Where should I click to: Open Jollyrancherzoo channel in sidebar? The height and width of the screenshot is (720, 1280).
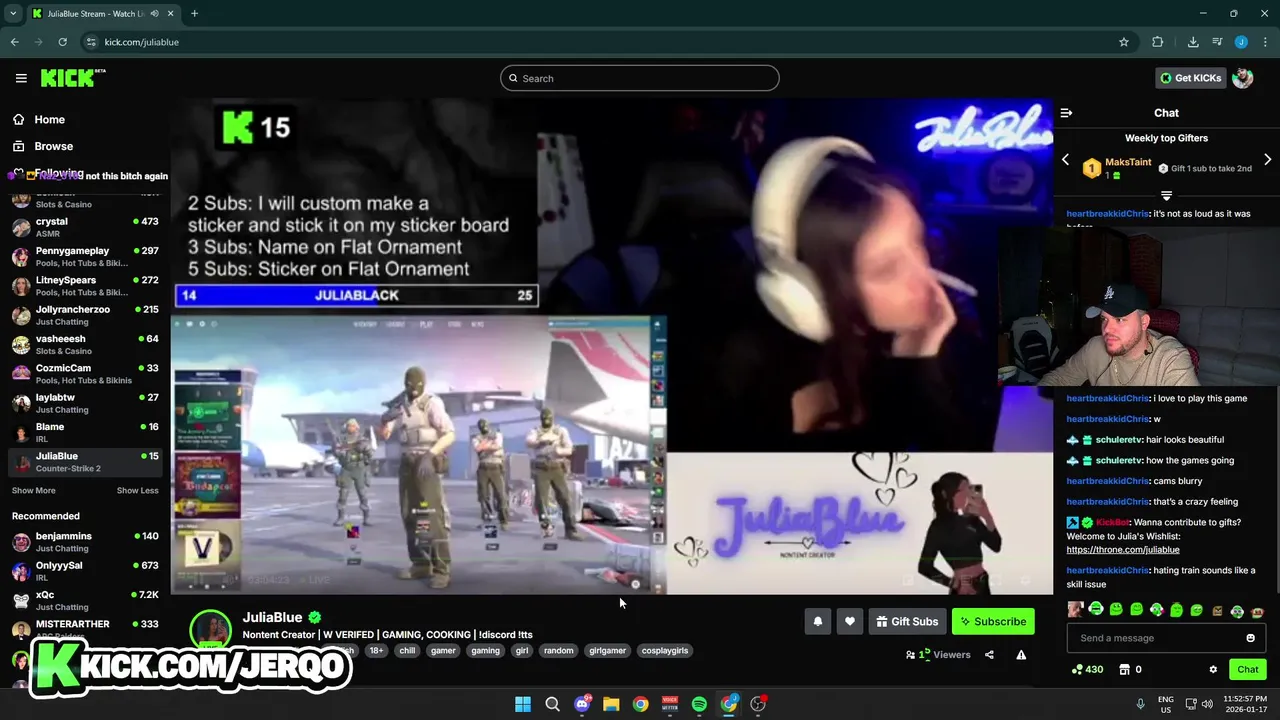85,315
